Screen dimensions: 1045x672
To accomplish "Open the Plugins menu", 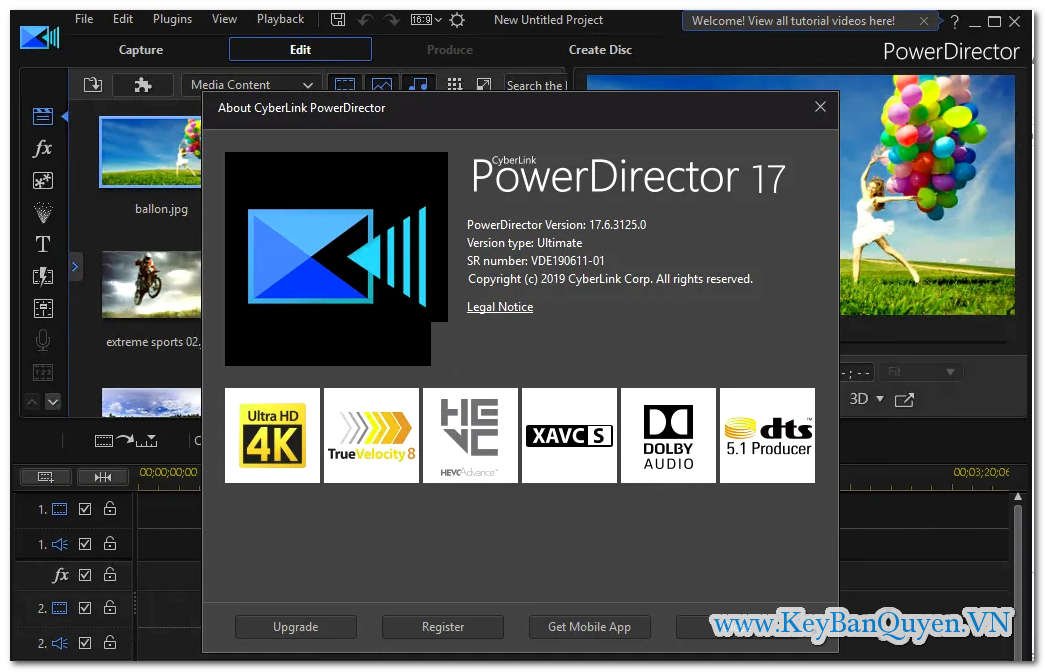I will [172, 19].
